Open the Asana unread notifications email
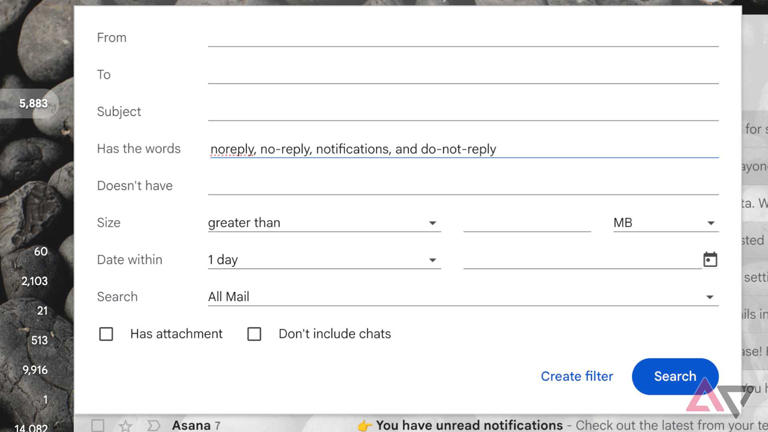The image size is (768, 432). point(469,425)
